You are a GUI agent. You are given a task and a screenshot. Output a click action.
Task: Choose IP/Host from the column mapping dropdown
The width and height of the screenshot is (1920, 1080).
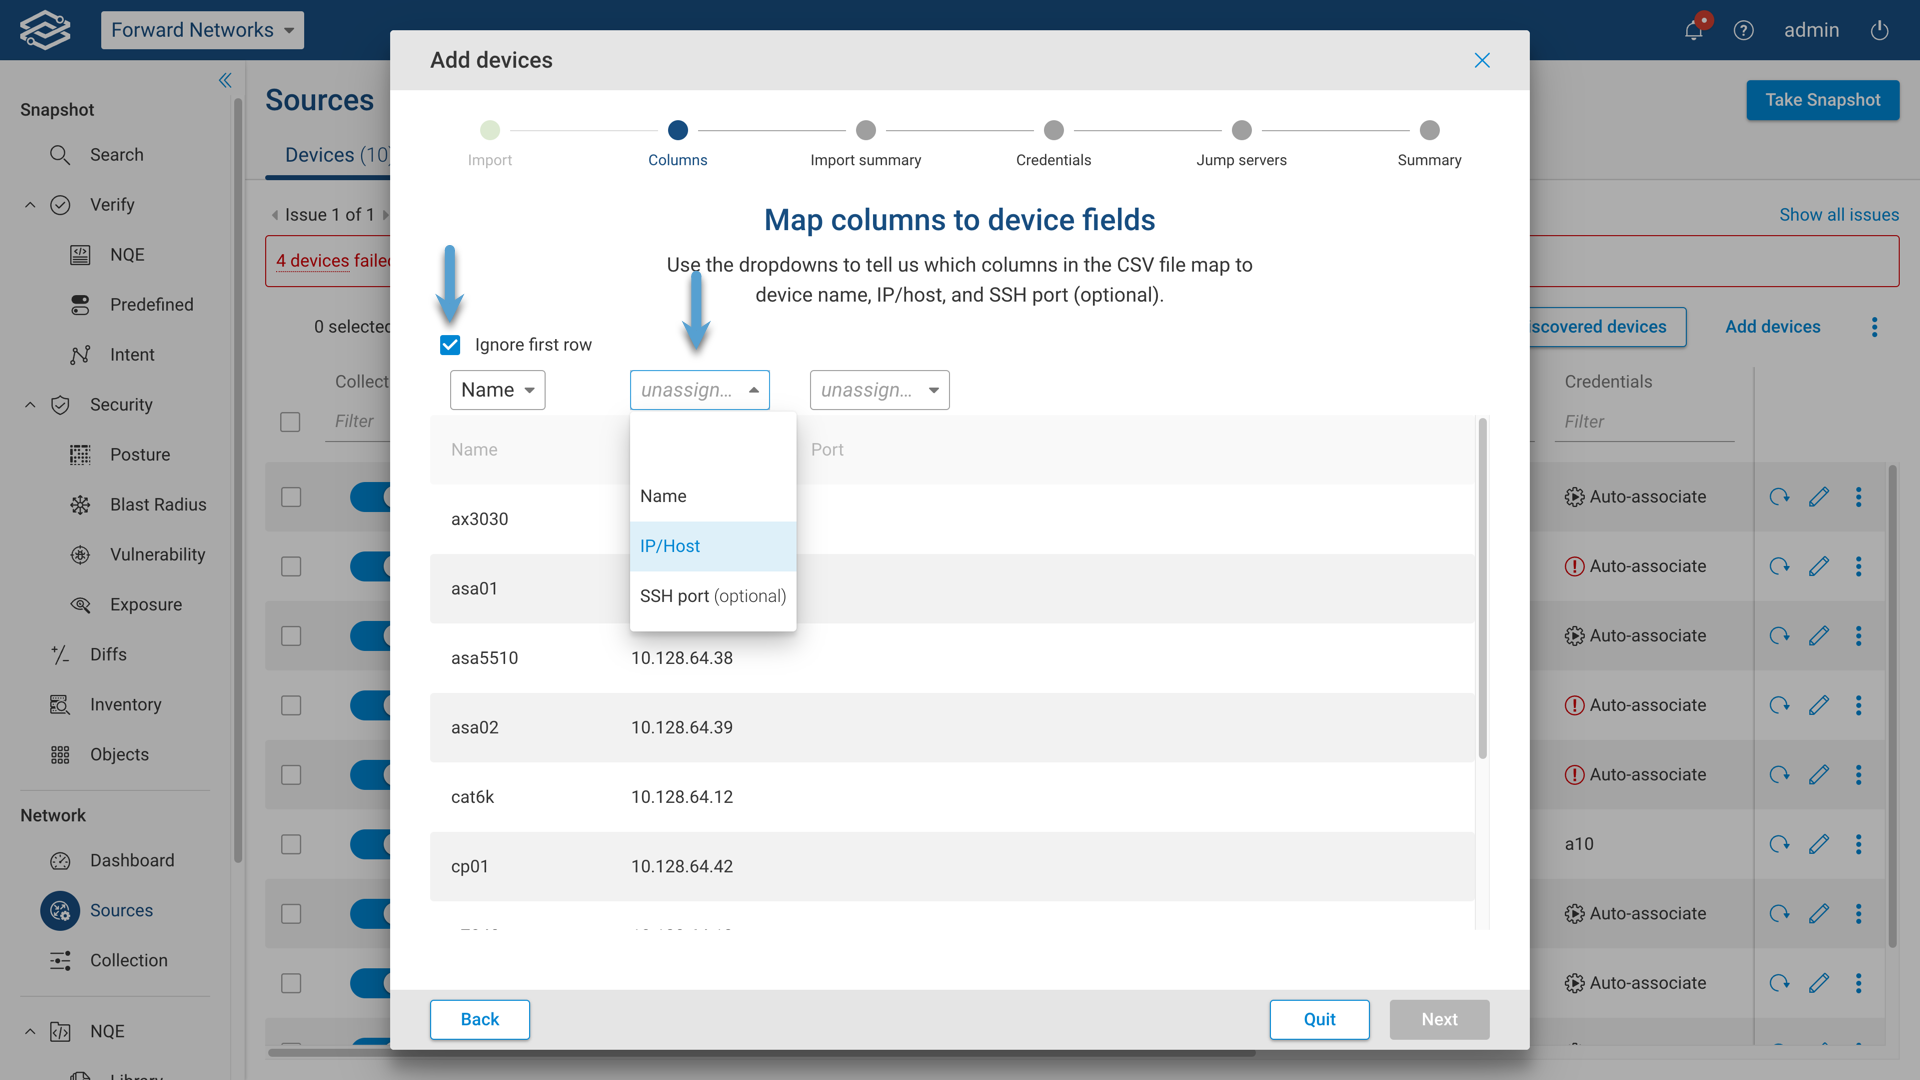(x=669, y=546)
